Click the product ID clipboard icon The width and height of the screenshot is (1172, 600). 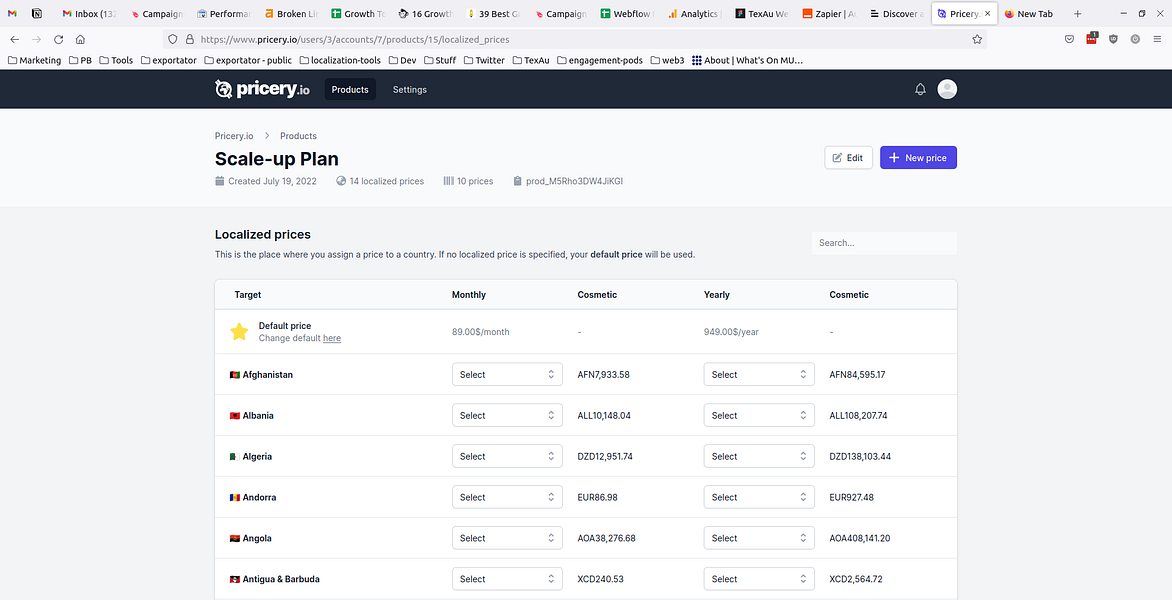point(517,181)
